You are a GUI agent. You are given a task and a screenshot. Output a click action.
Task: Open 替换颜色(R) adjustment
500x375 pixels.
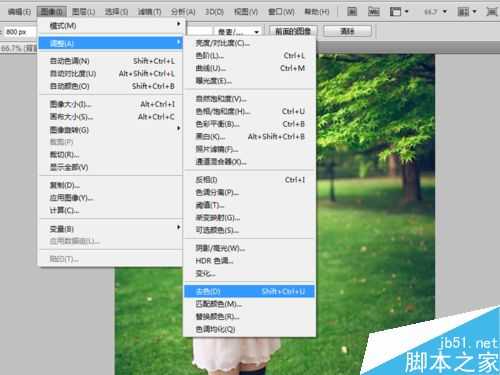[249, 317]
